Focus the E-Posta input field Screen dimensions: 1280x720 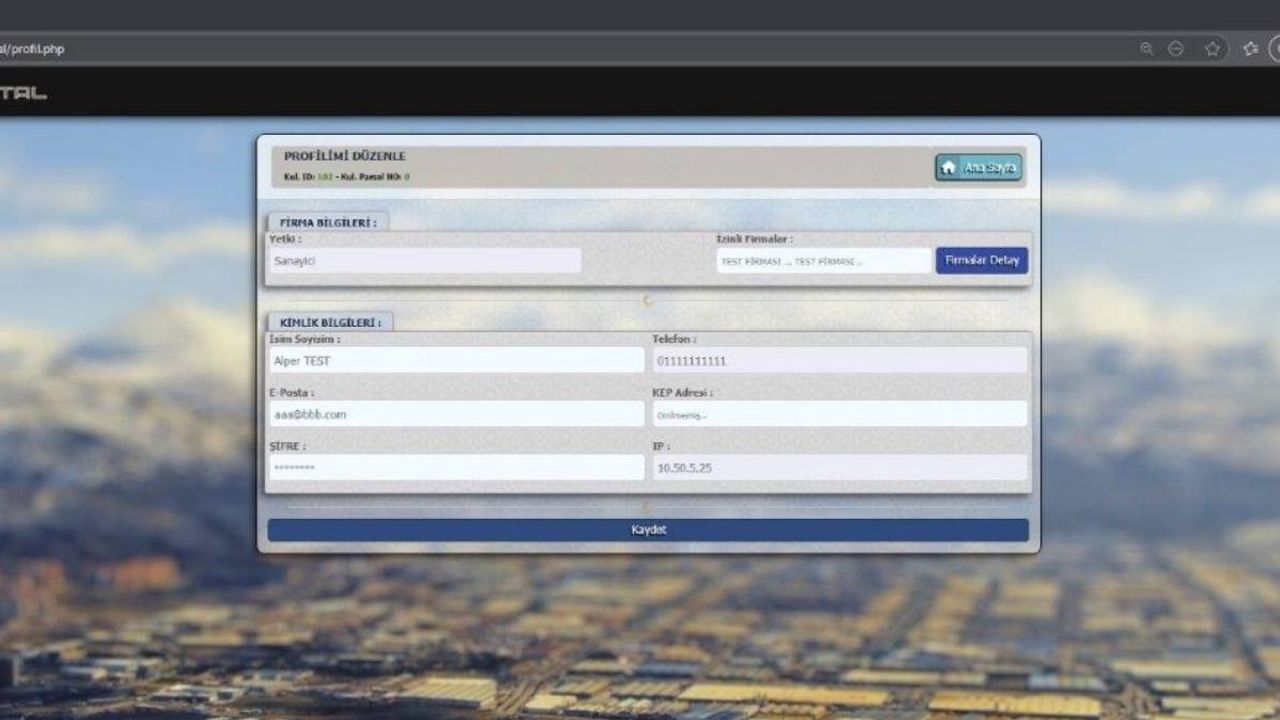pos(456,414)
